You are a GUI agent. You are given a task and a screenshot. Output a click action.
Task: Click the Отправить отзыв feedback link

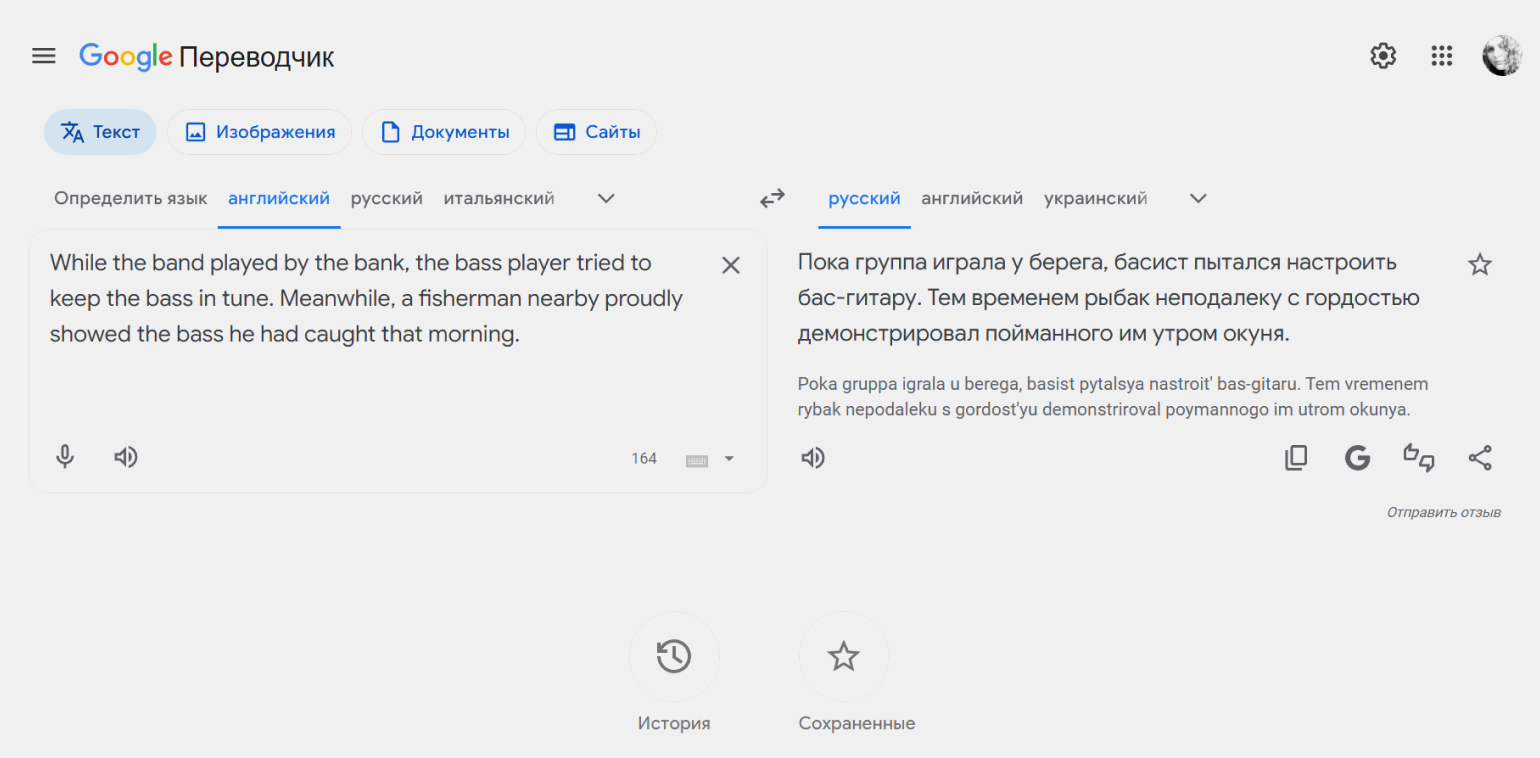tap(1443, 512)
